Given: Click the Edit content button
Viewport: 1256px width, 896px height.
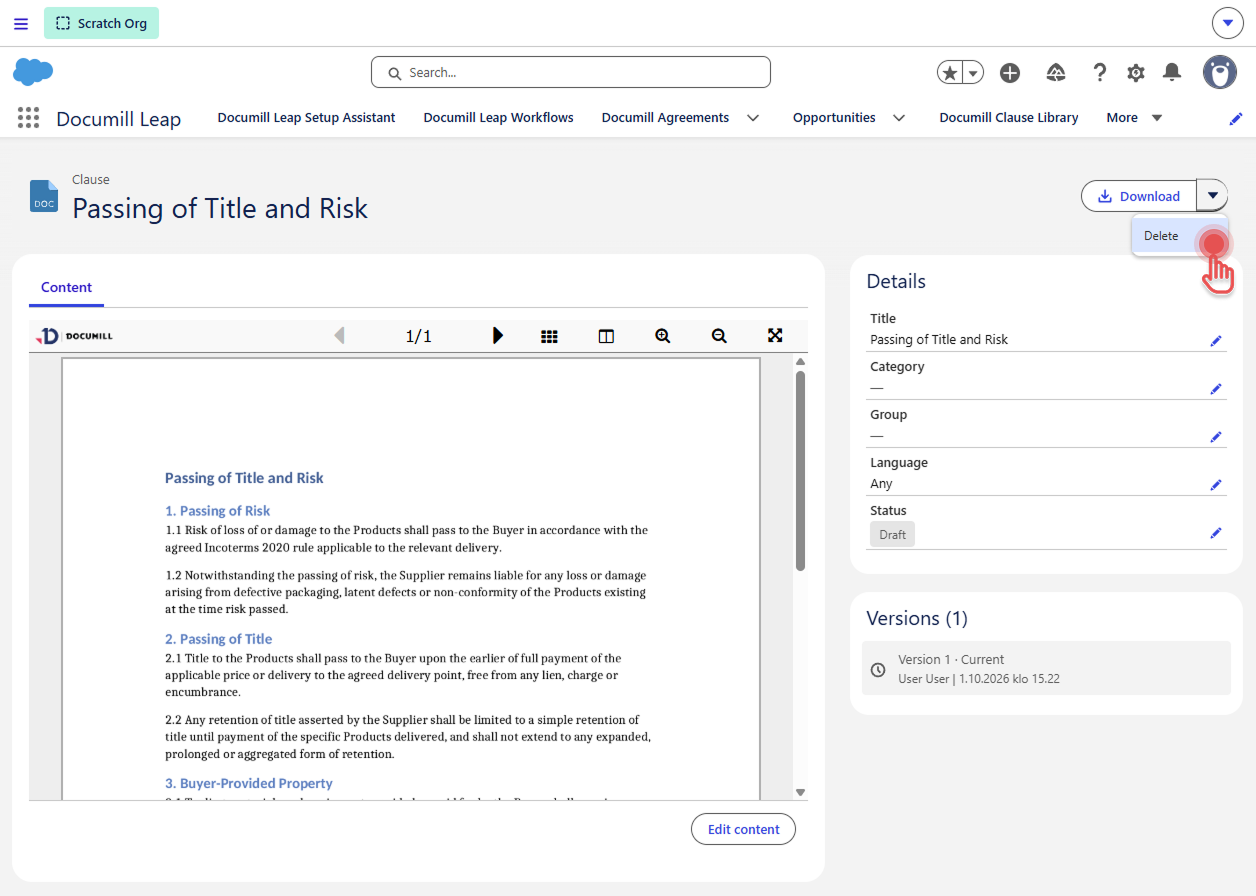Looking at the screenshot, I should pos(744,829).
